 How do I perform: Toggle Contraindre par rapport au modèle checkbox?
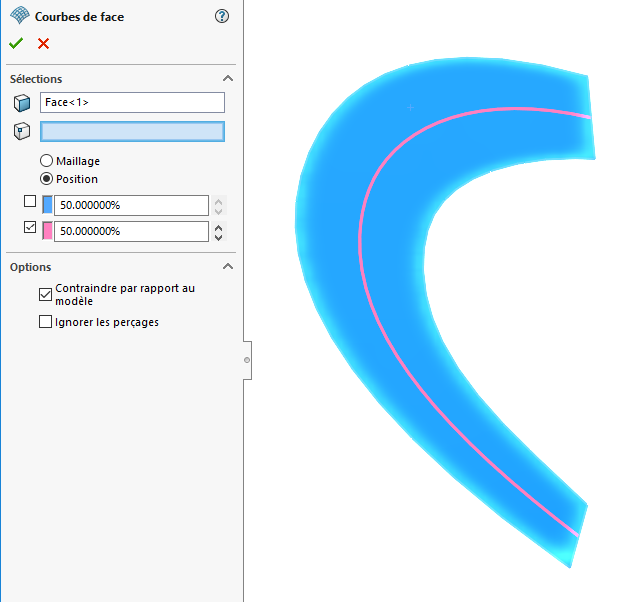46,295
